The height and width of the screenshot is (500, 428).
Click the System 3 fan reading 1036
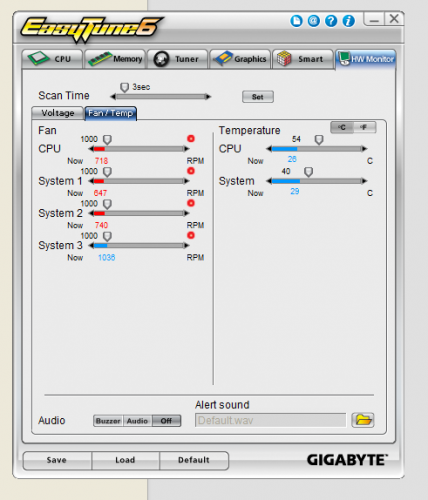coord(107,258)
